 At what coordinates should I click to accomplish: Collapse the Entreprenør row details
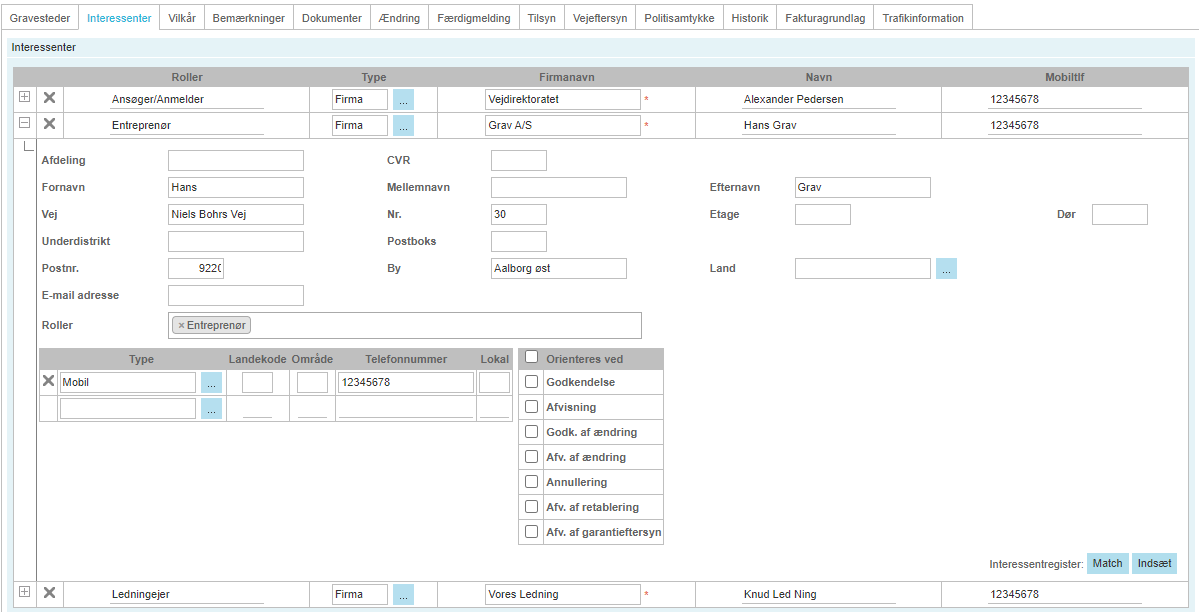24,123
